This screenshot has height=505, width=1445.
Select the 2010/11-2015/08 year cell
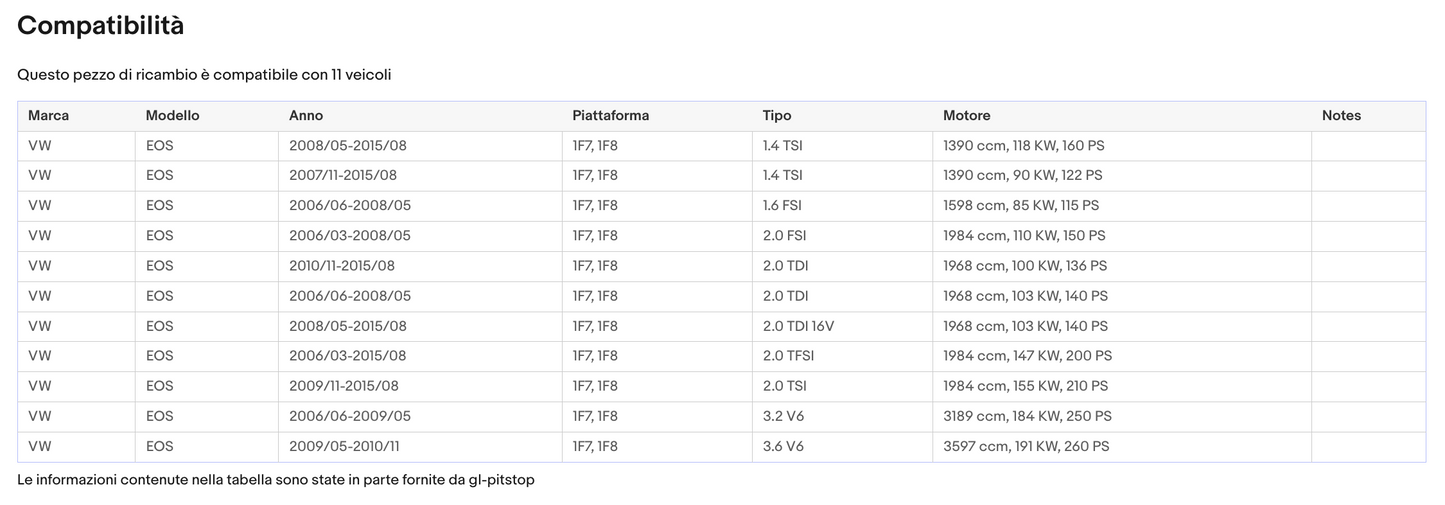(343, 266)
